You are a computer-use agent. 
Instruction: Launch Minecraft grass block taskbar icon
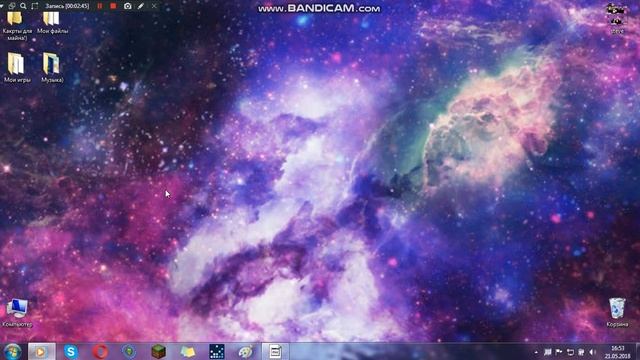[x=158, y=351]
